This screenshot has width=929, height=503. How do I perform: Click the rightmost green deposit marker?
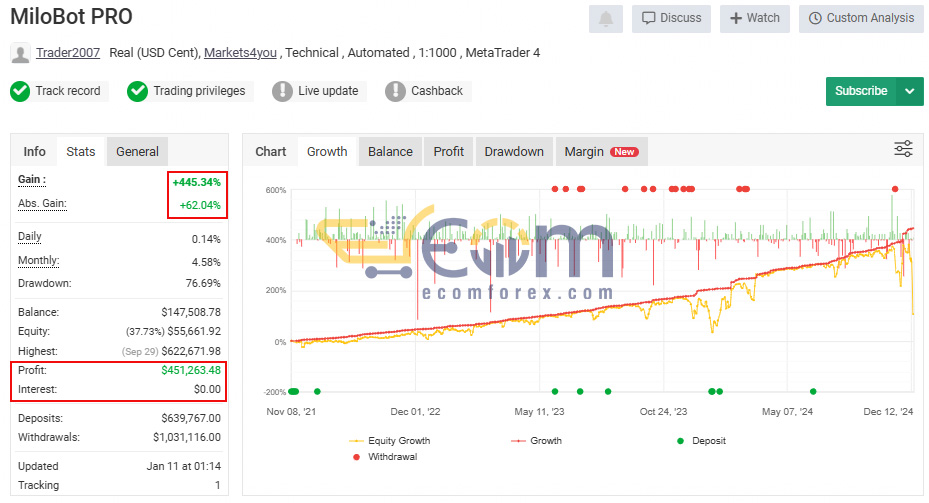(813, 392)
